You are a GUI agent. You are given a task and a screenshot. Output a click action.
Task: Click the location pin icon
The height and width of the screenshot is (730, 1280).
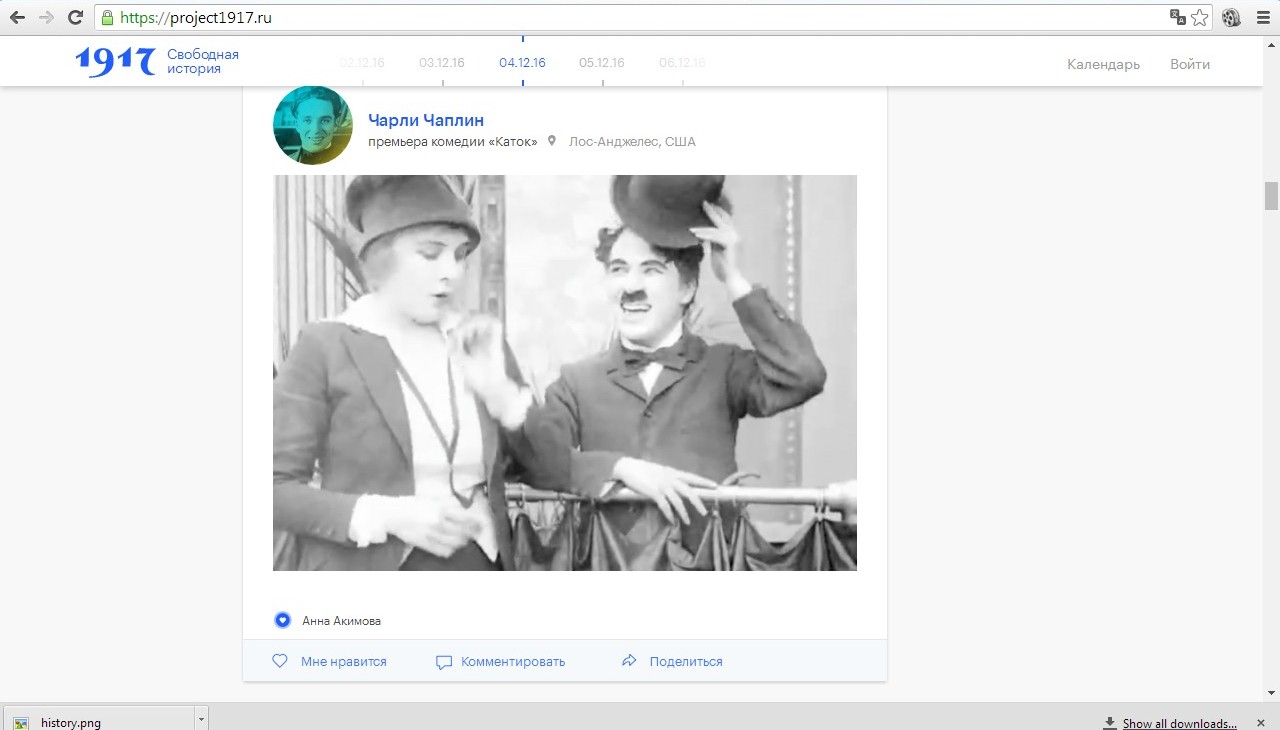(551, 141)
